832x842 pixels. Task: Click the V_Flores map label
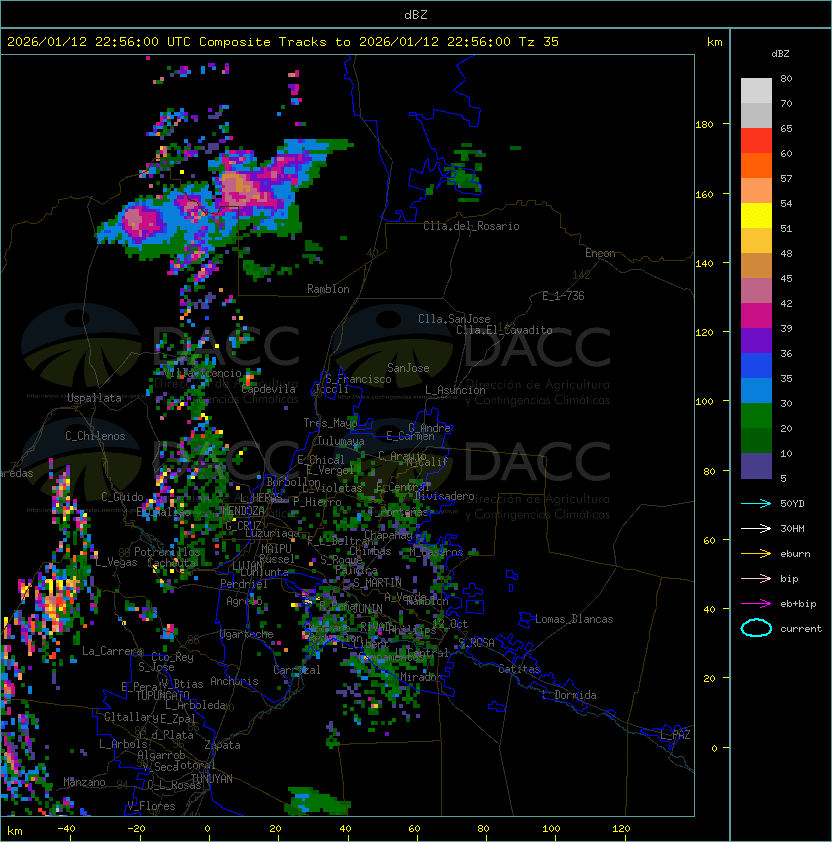pyautogui.click(x=151, y=806)
